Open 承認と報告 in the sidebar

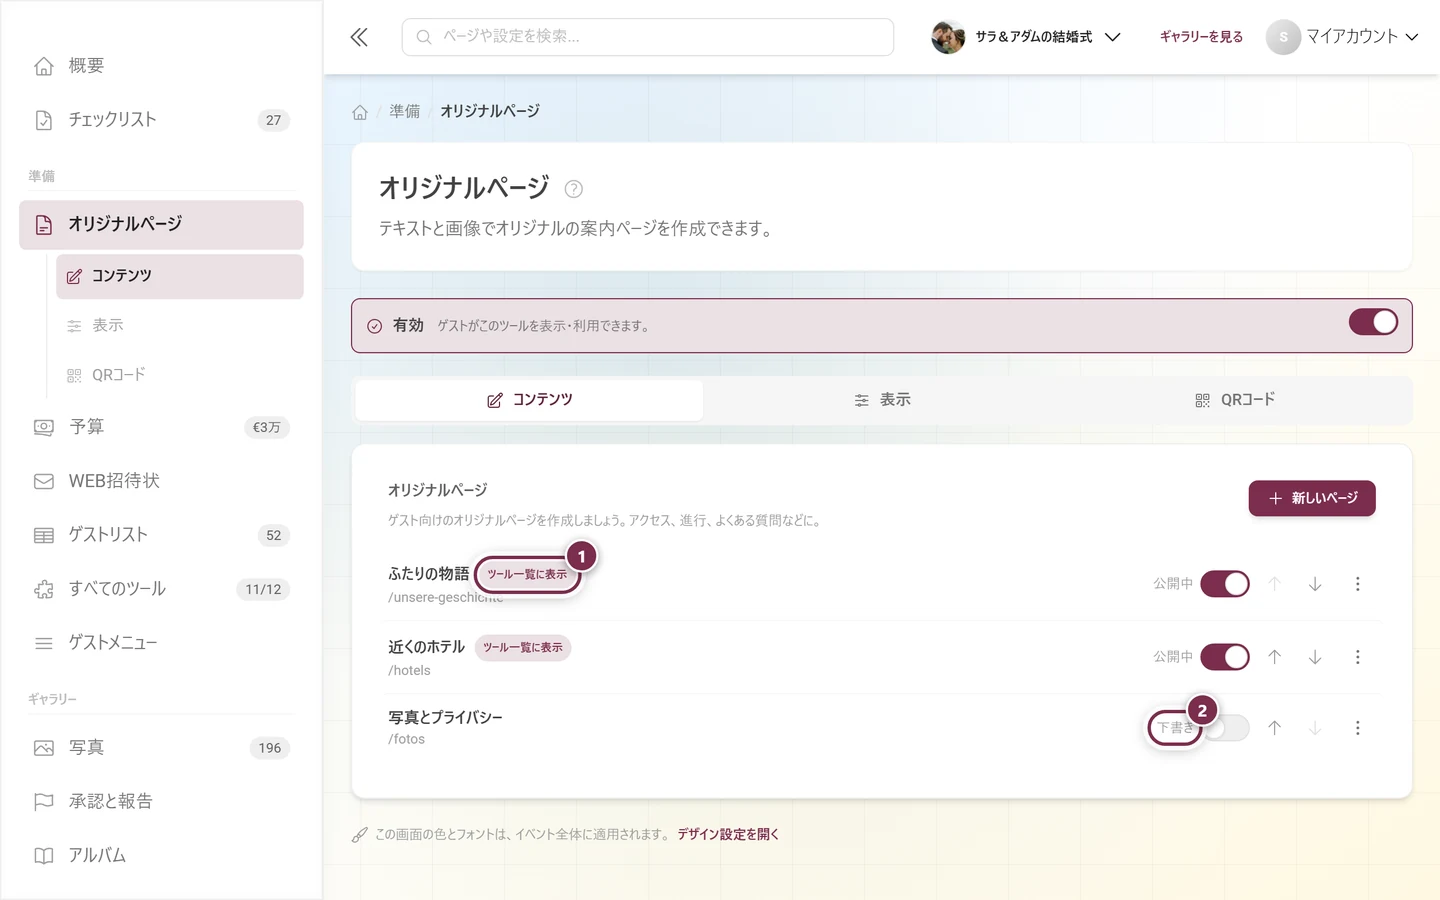(x=161, y=802)
